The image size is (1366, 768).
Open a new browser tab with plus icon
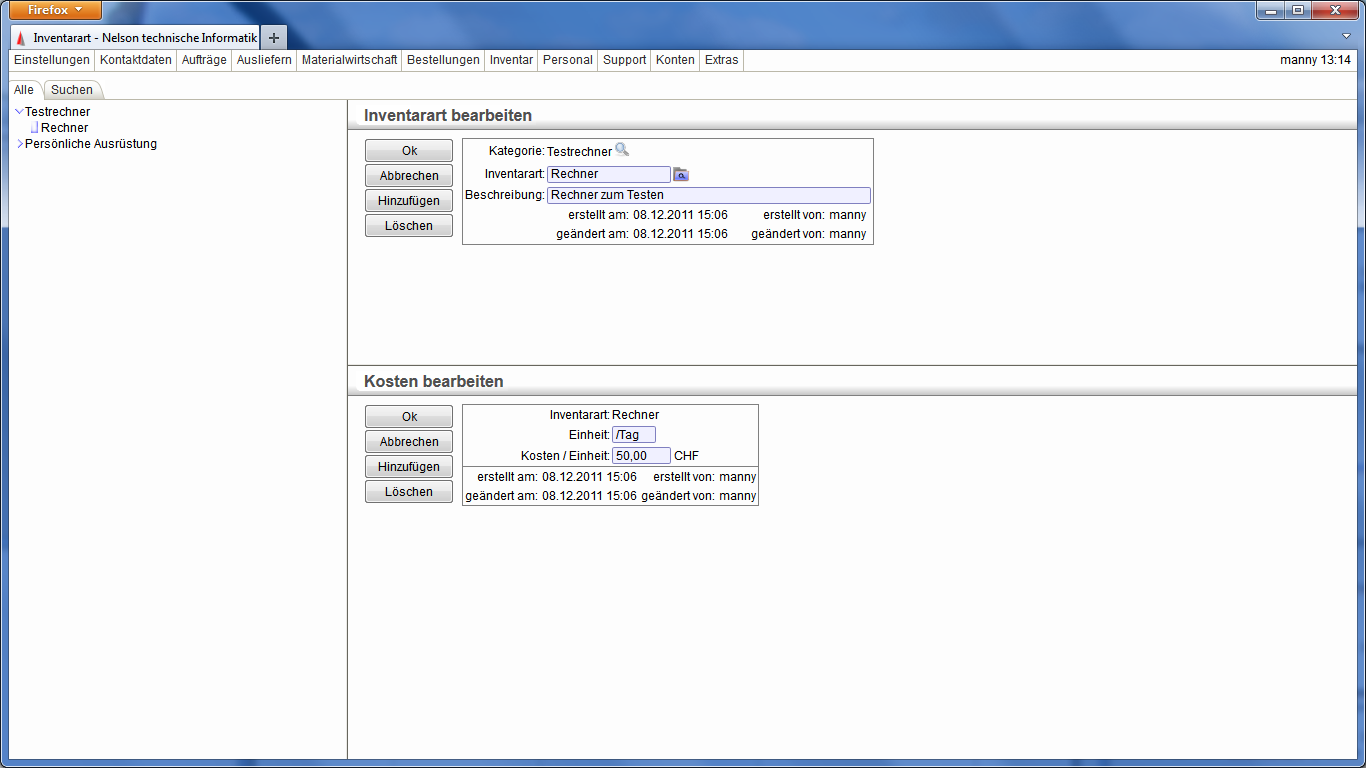click(x=274, y=37)
